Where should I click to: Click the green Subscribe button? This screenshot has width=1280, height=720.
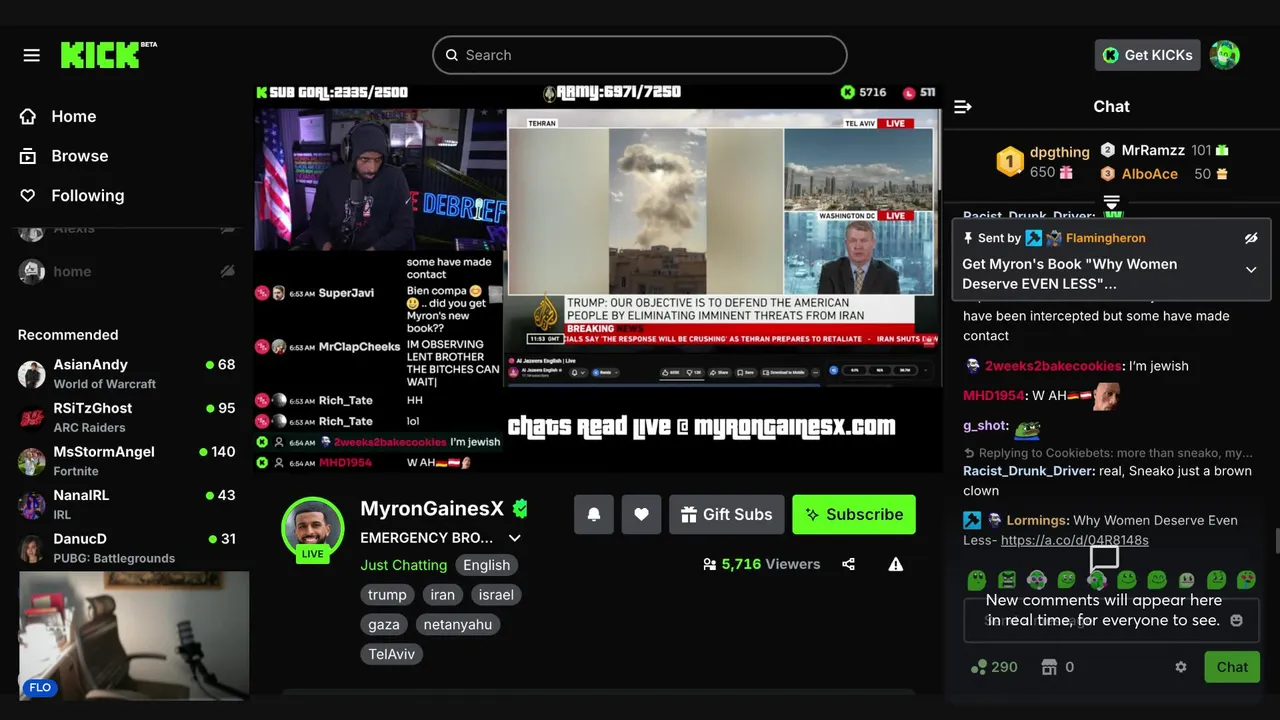854,514
